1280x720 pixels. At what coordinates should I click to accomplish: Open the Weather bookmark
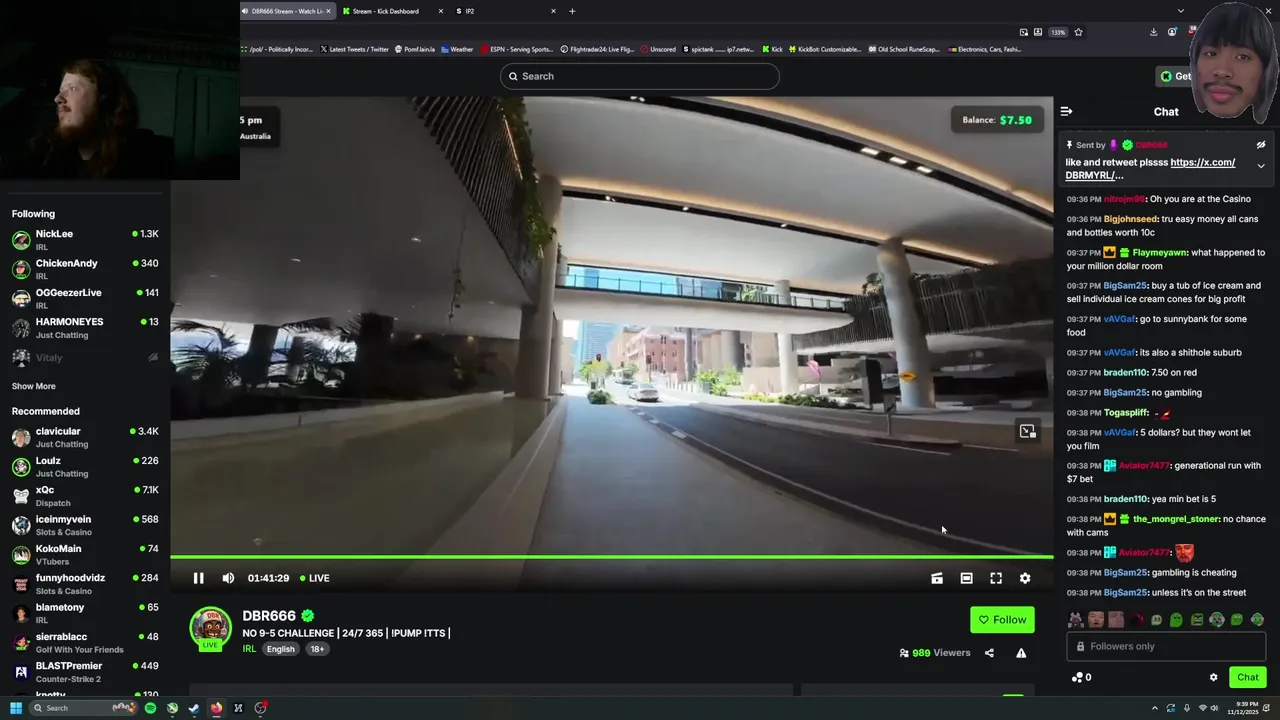pyautogui.click(x=456, y=49)
